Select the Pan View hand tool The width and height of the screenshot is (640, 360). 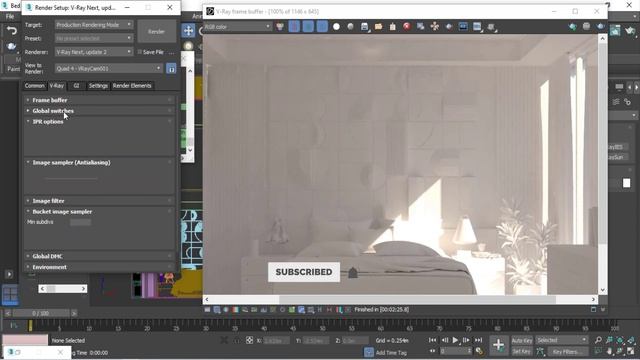[x=609, y=351]
